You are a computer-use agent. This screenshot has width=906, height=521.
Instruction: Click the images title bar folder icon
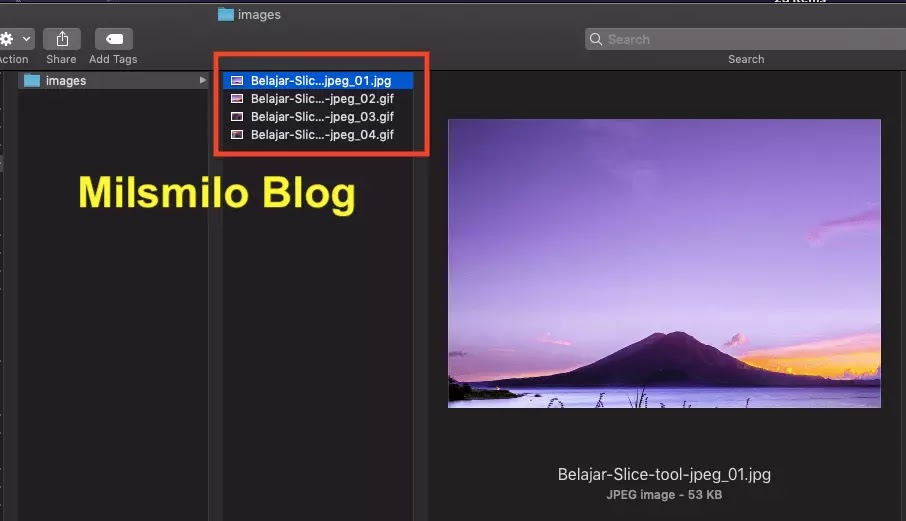226,14
